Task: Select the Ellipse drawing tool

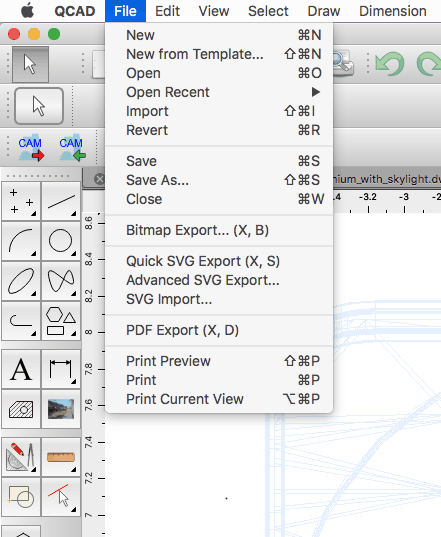Action: [21, 281]
